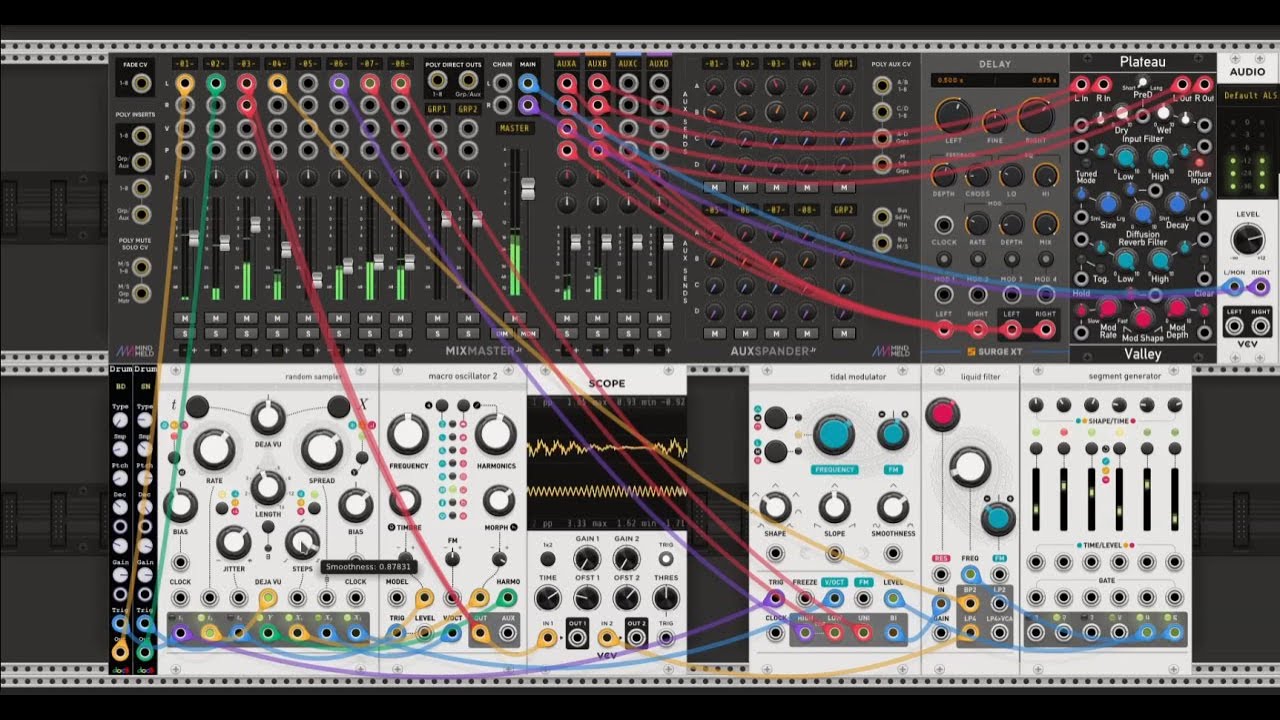
Task: Click the channel -01- name display
Action: (185, 64)
